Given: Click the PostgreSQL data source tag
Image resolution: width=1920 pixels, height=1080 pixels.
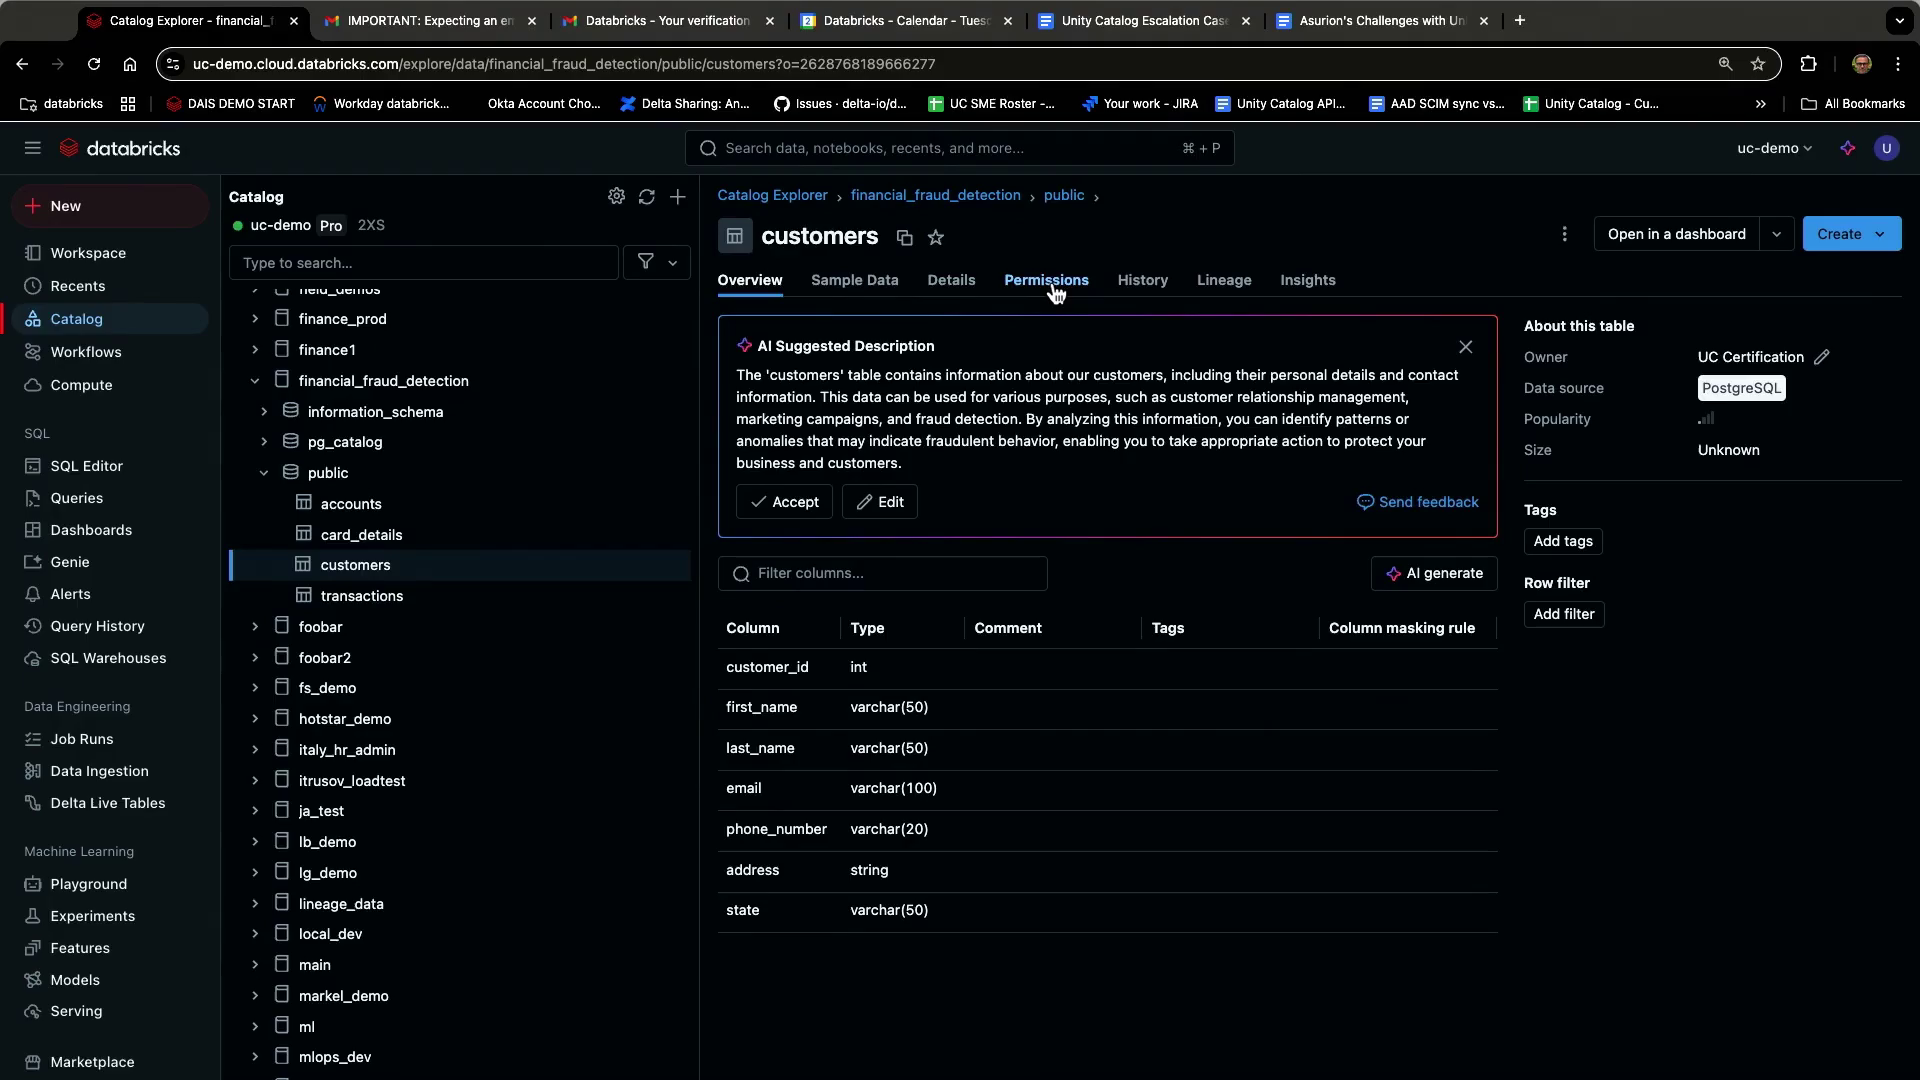Looking at the screenshot, I should tap(1742, 388).
